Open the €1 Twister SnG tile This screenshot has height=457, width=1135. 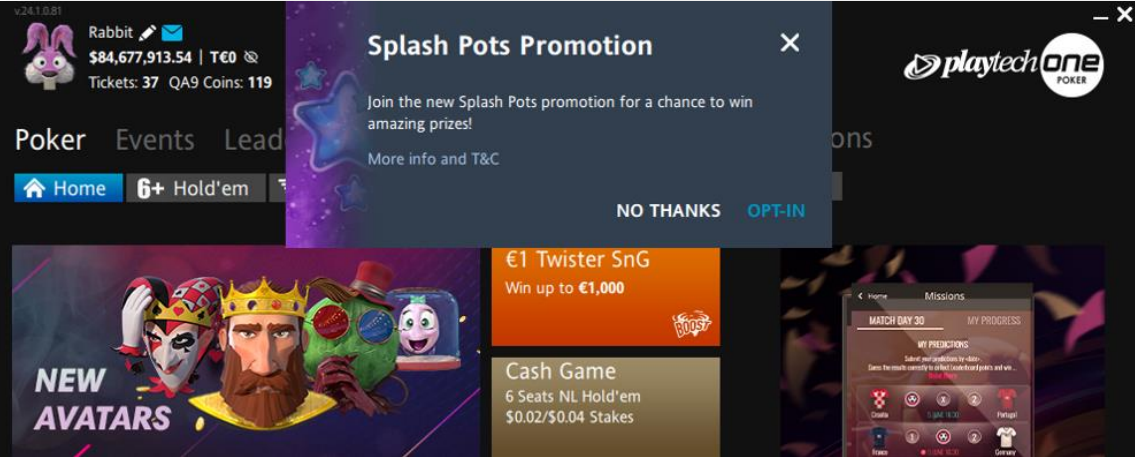pyautogui.click(x=606, y=296)
